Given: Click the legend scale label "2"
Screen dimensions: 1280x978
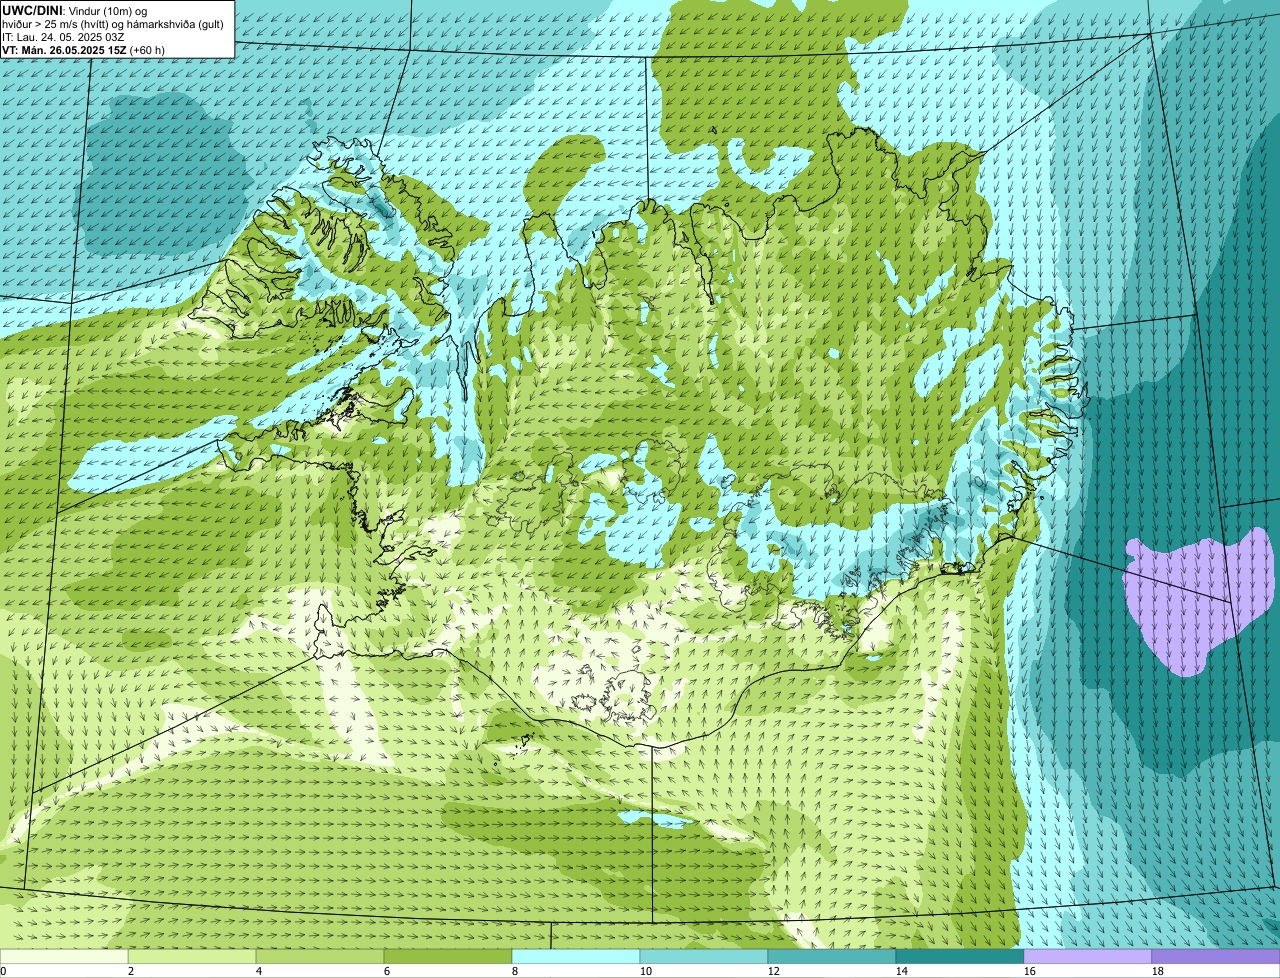Looking at the screenshot, I should click(x=131, y=971).
